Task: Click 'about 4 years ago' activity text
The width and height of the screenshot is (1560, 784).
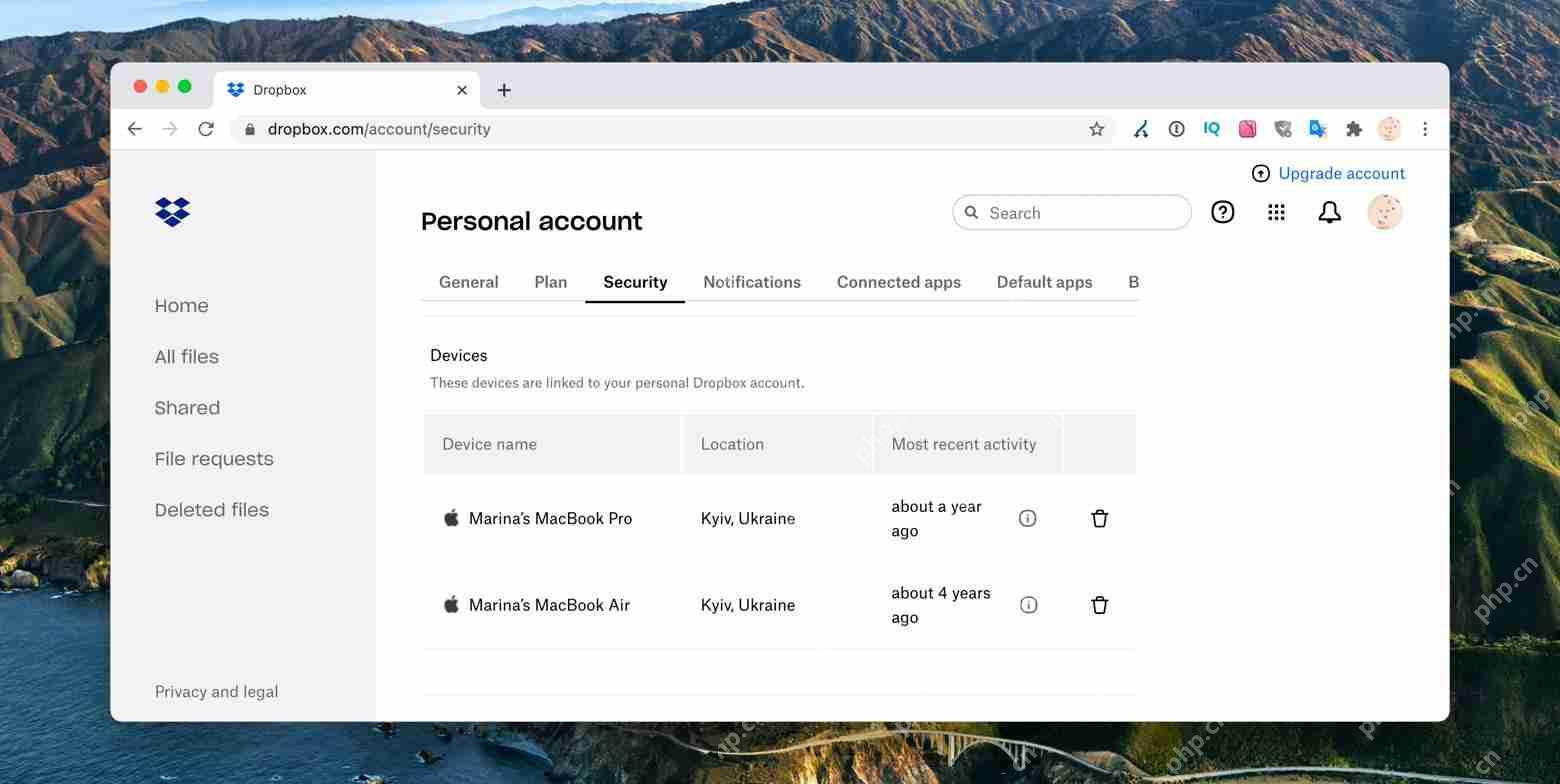Action: click(x=940, y=605)
